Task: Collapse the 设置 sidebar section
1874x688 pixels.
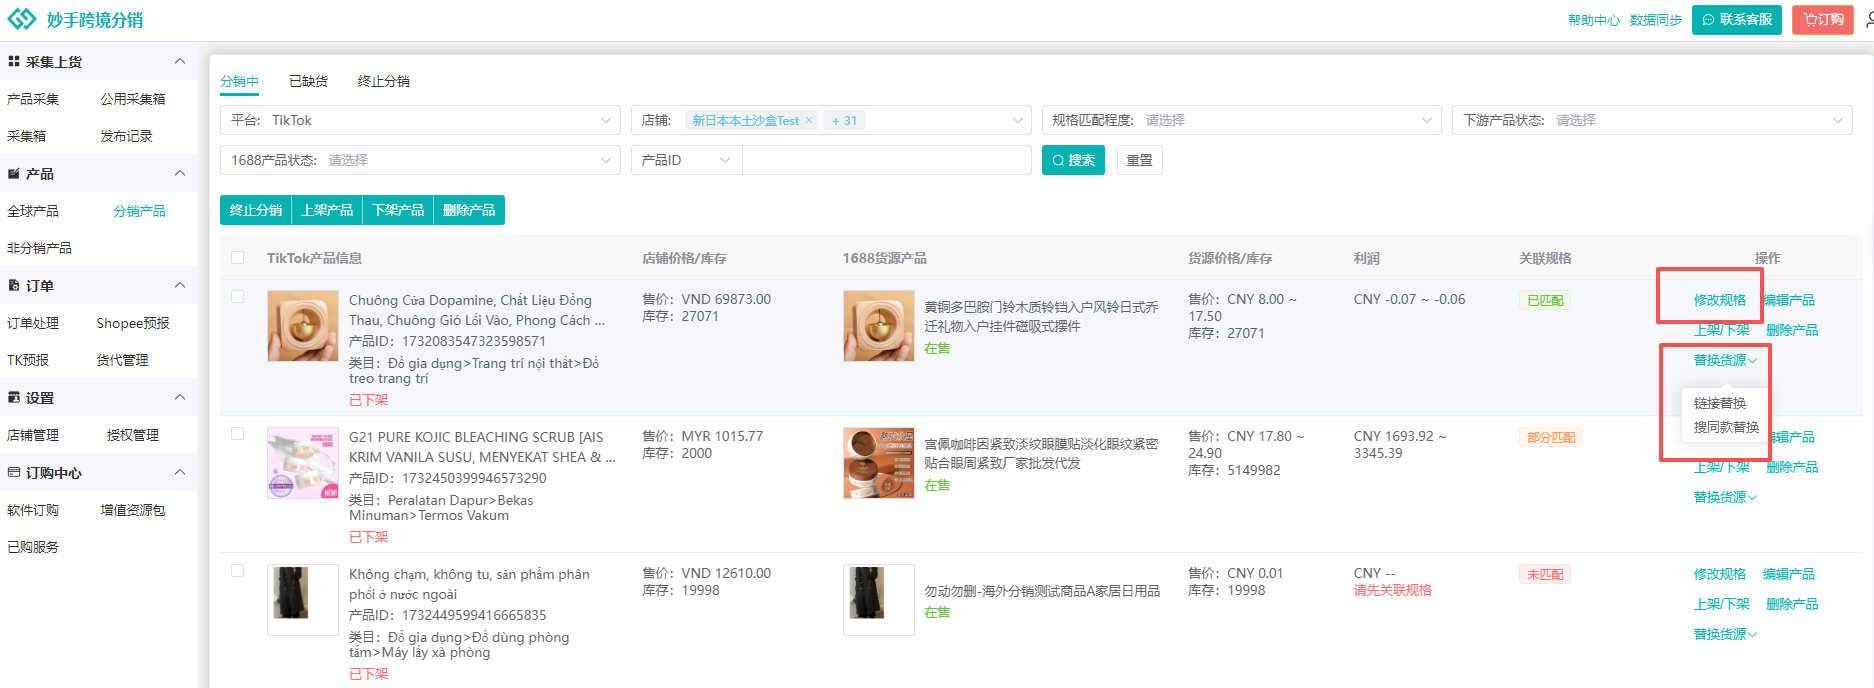Action: click(180, 397)
